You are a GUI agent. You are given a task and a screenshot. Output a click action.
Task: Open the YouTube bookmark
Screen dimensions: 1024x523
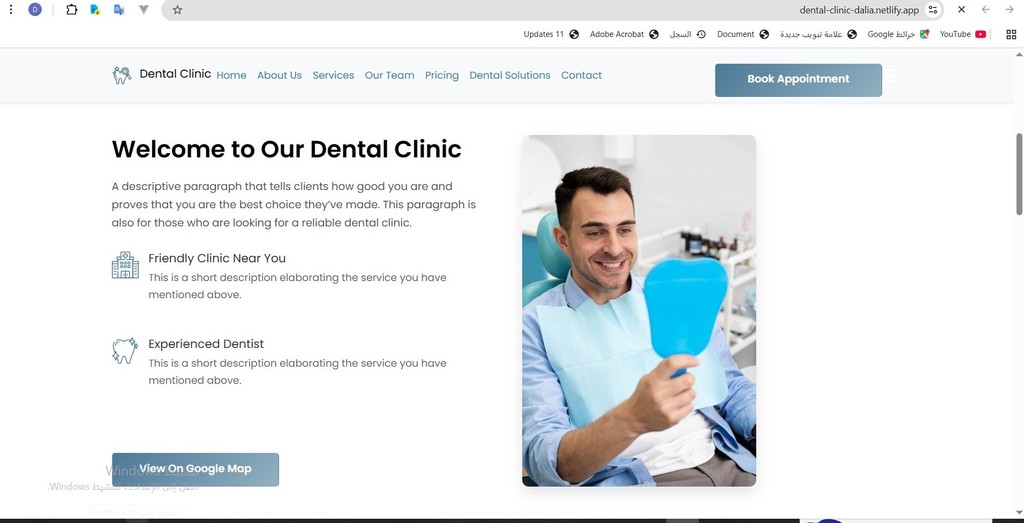(963, 35)
